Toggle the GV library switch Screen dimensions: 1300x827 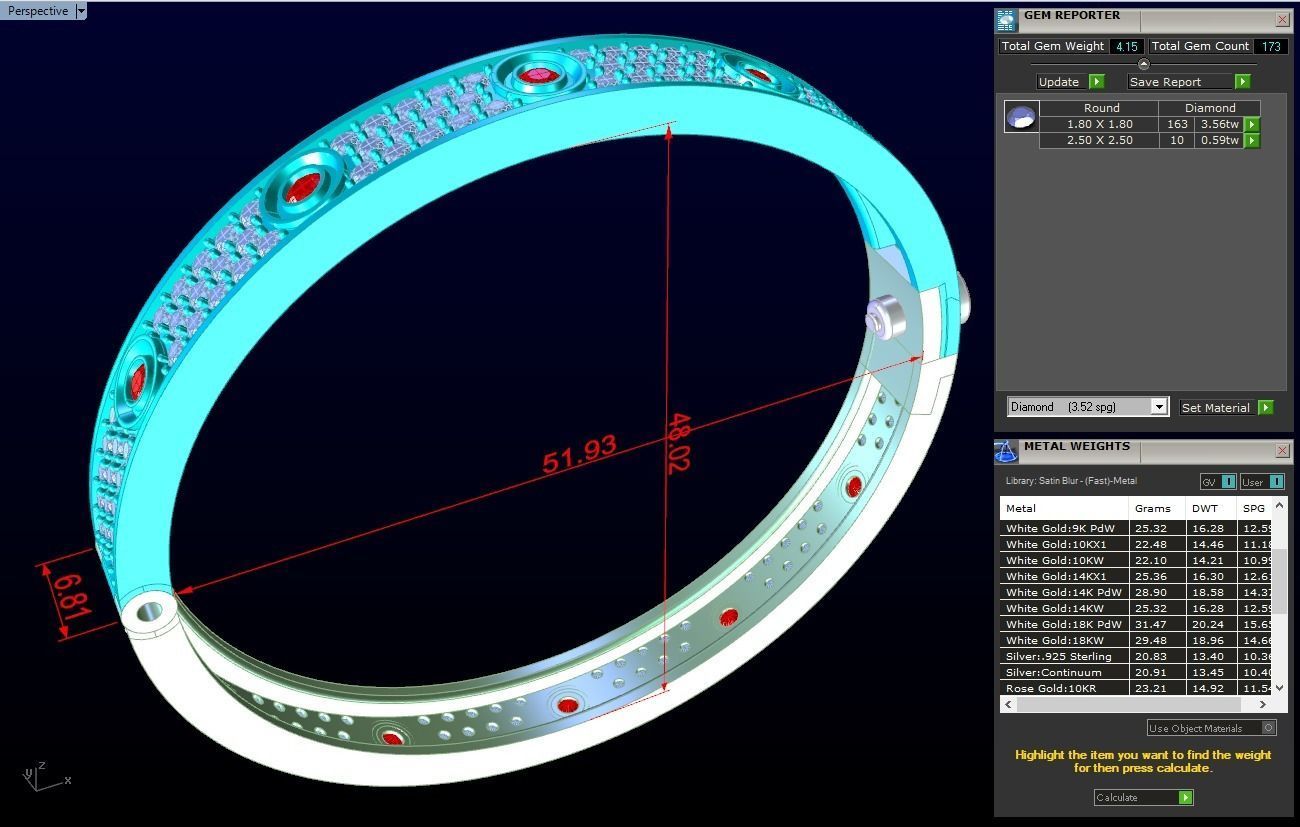click(x=1218, y=482)
